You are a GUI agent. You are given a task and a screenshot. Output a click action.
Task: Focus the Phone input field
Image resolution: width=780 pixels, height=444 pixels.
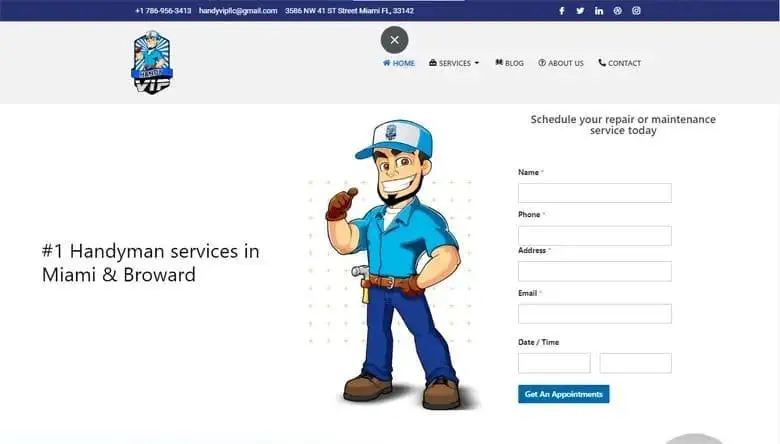[594, 236]
